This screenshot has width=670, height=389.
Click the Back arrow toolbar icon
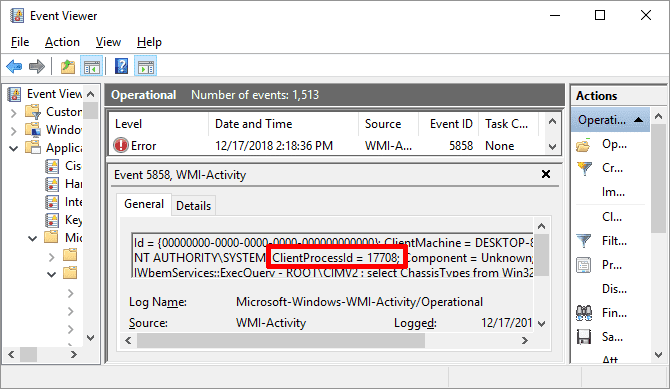click(x=14, y=66)
